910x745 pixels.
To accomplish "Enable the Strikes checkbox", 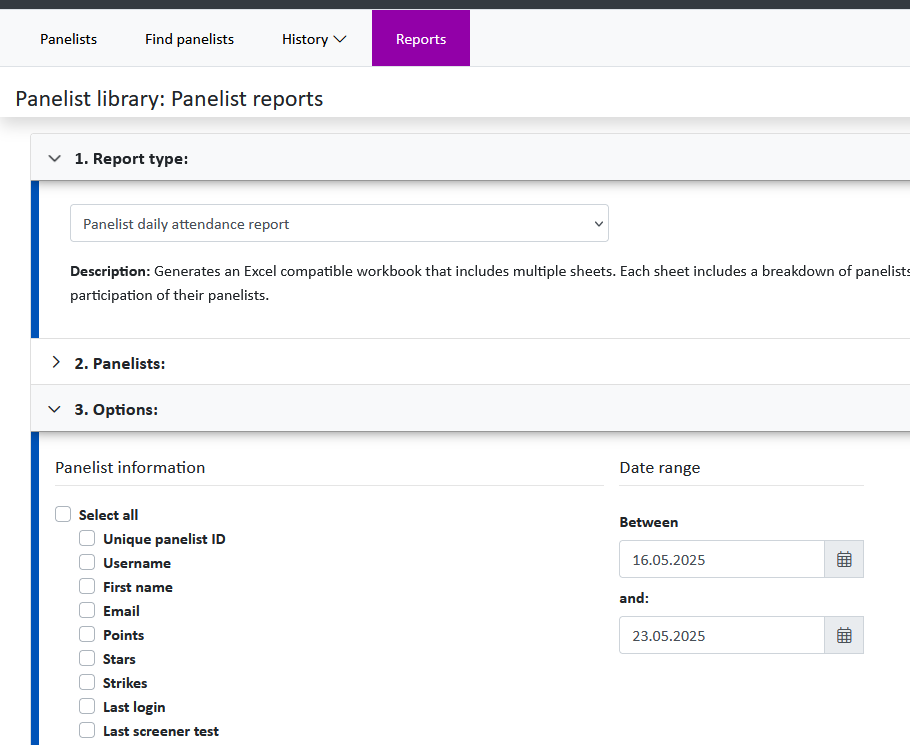I will pos(87,682).
